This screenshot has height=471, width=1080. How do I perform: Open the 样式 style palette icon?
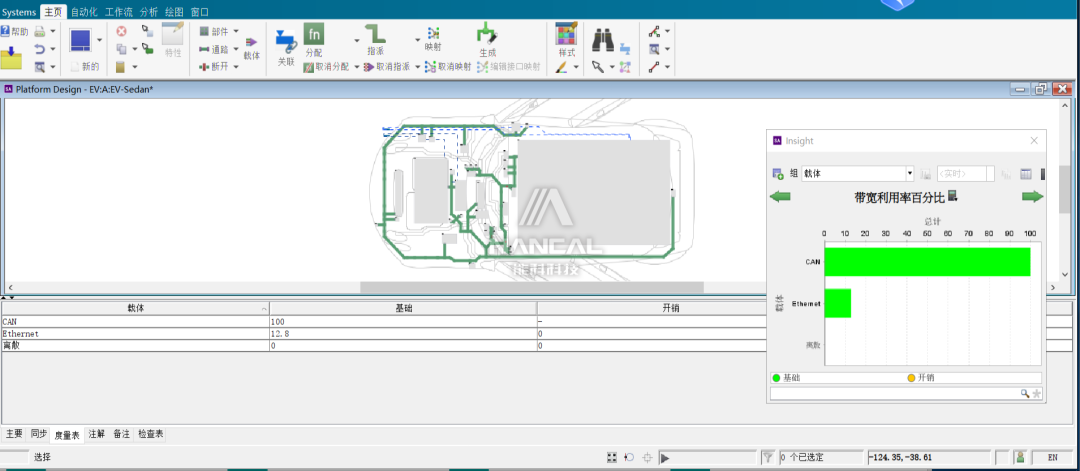pyautogui.click(x=566, y=34)
